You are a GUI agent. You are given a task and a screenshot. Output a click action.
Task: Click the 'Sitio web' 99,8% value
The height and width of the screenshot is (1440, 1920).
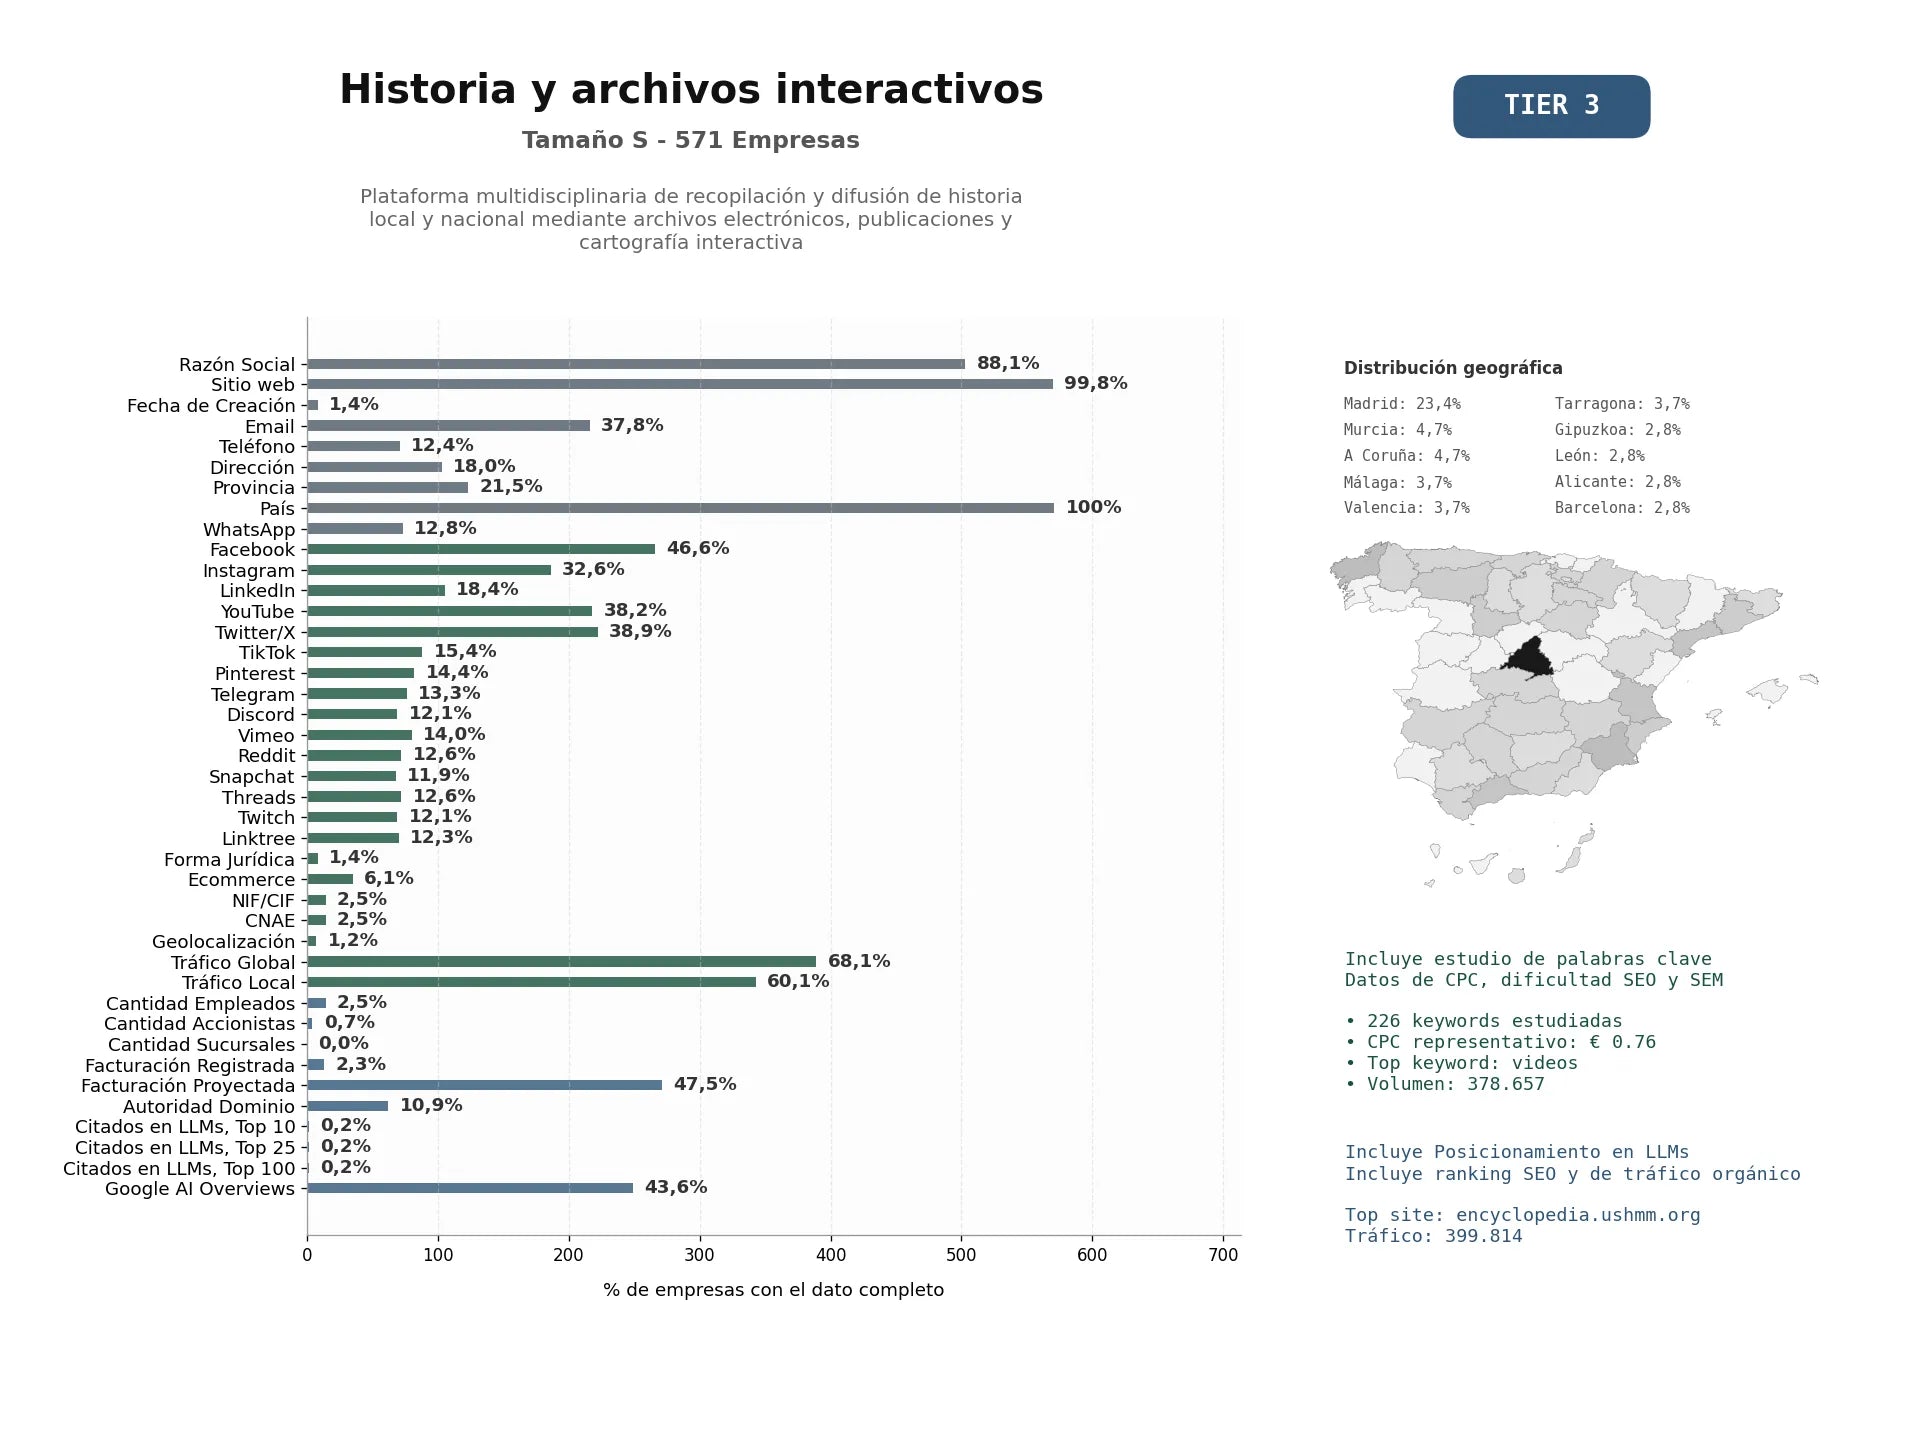[1096, 383]
